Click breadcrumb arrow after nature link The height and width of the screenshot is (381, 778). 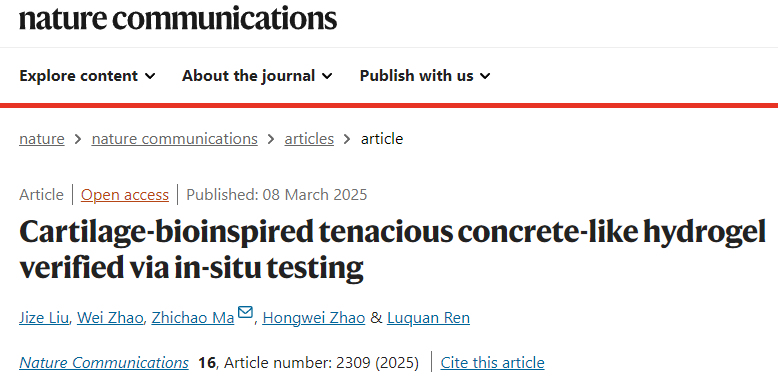point(78,139)
